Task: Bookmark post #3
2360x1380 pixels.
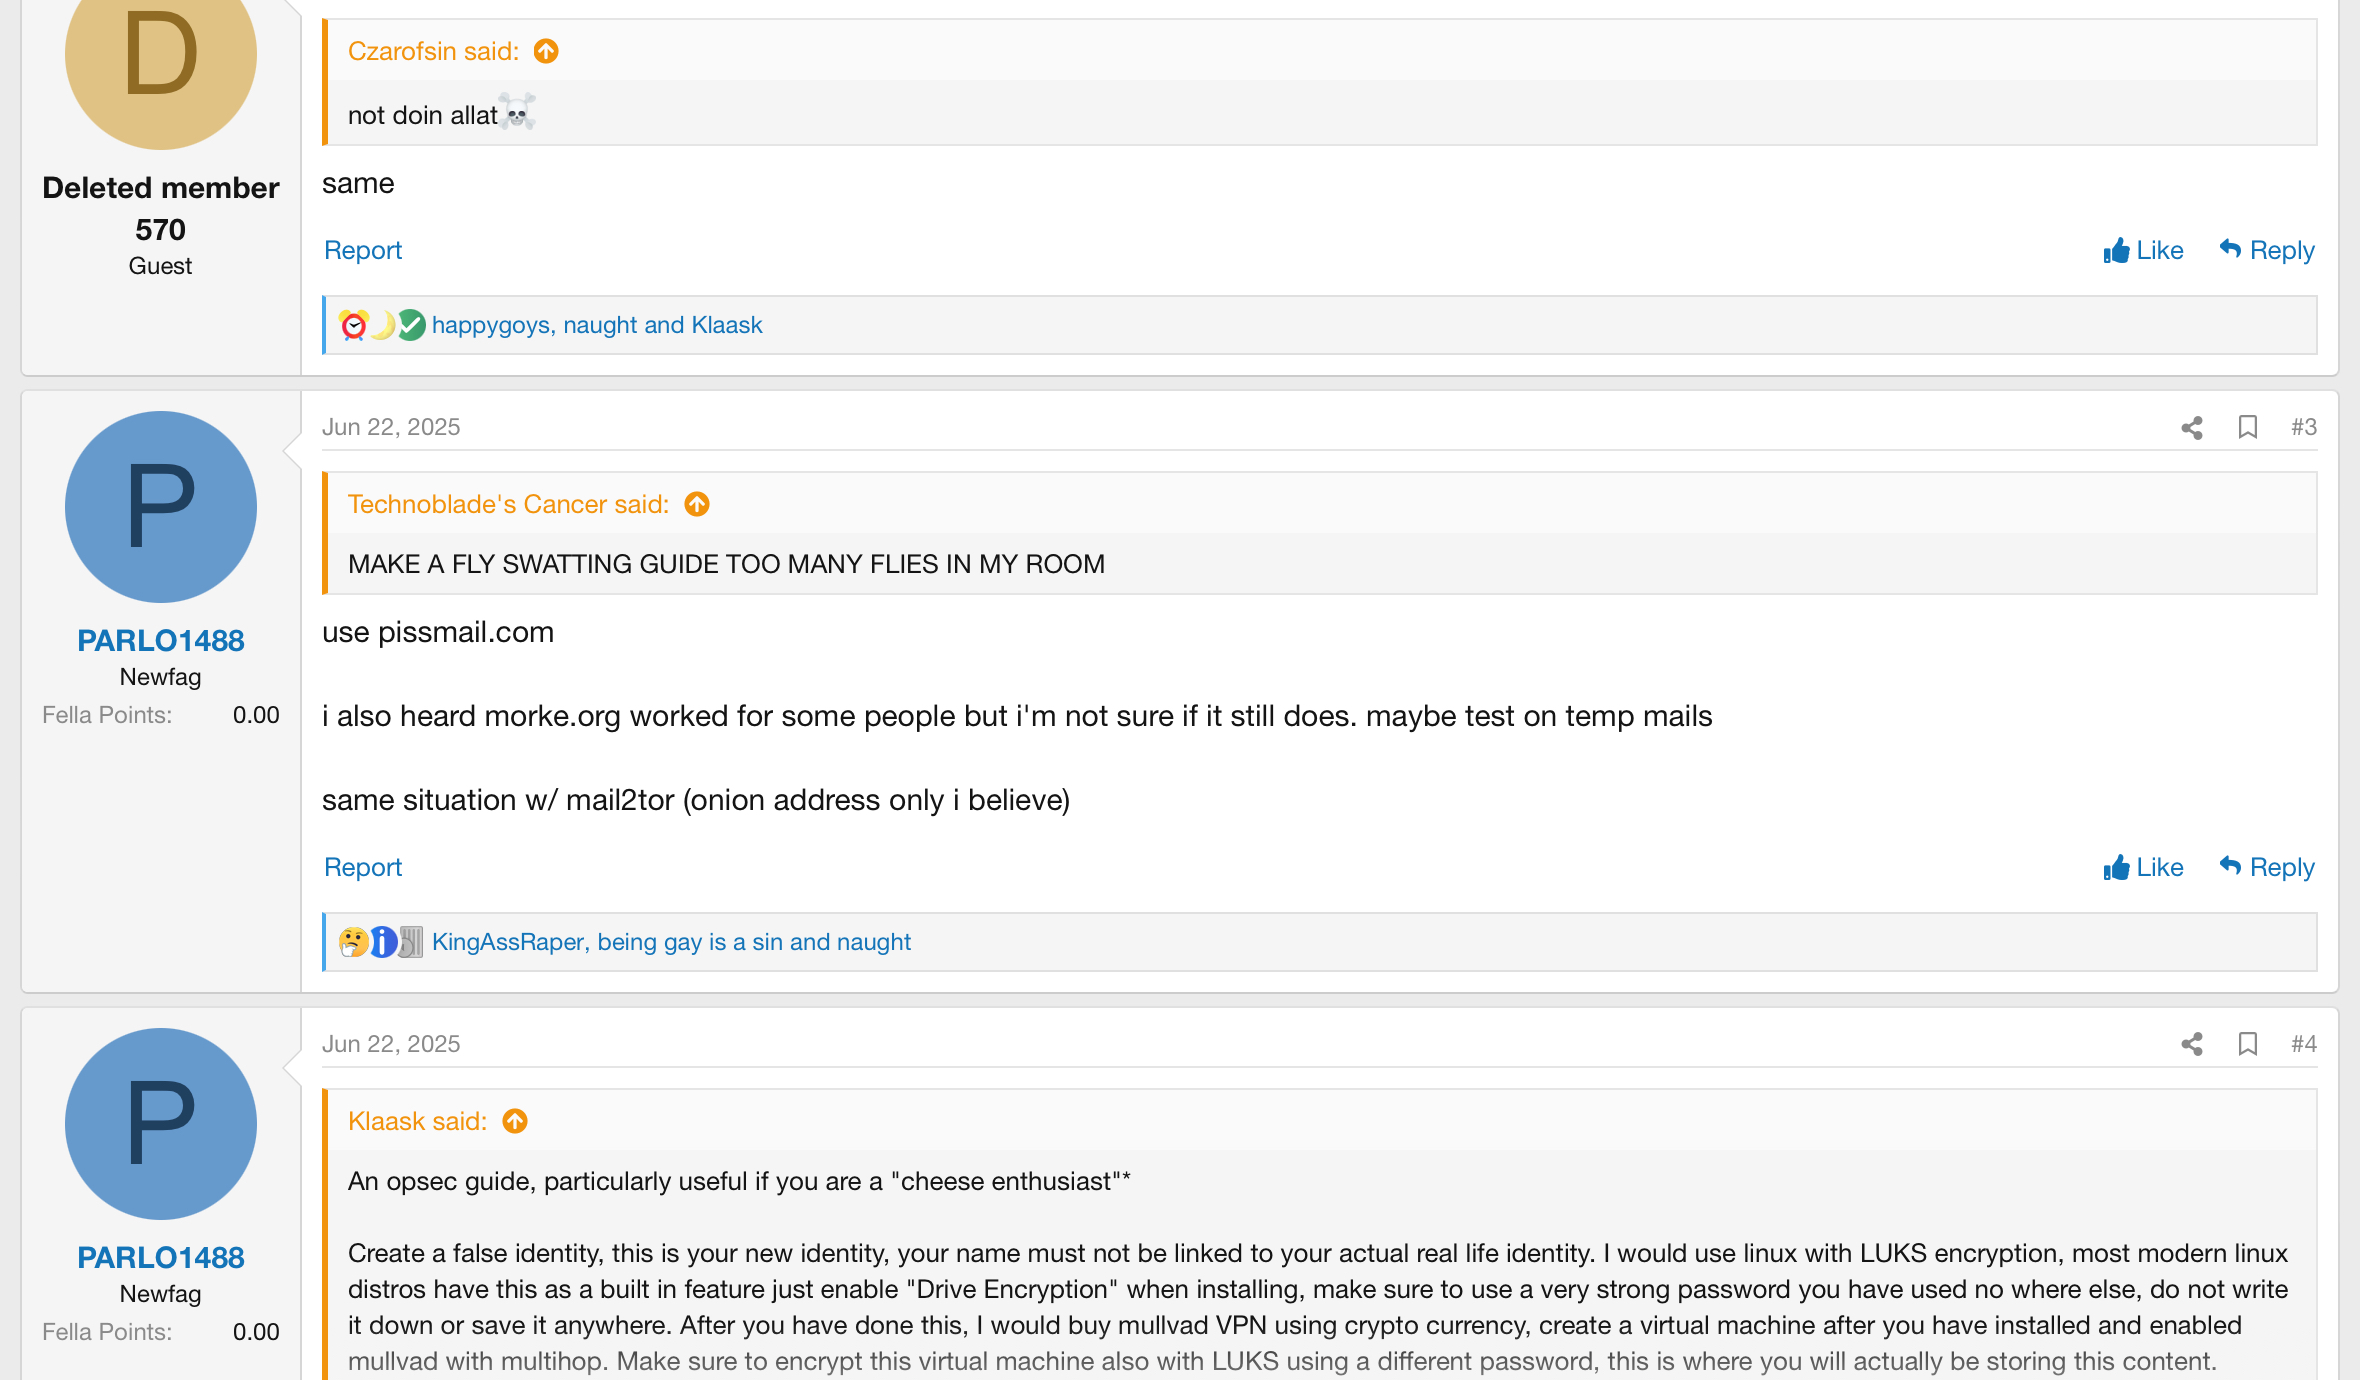Action: click(x=2248, y=427)
